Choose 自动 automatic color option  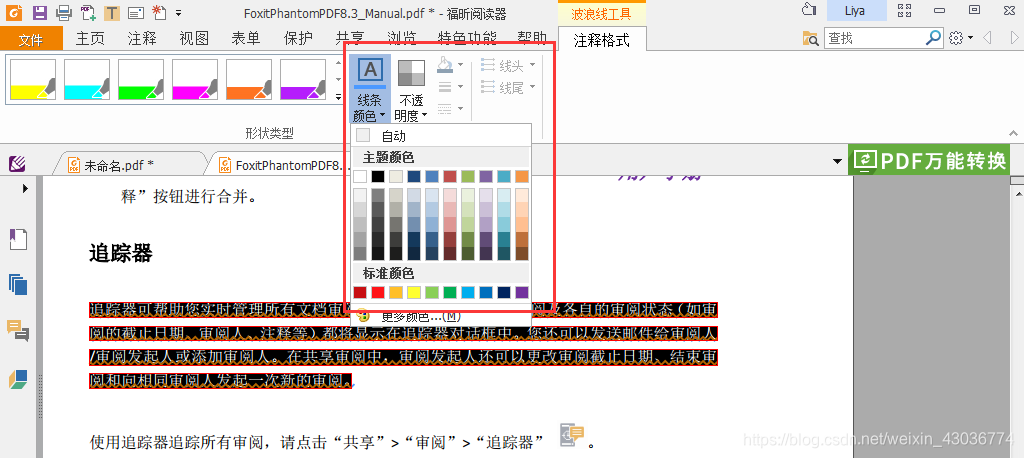coord(441,136)
